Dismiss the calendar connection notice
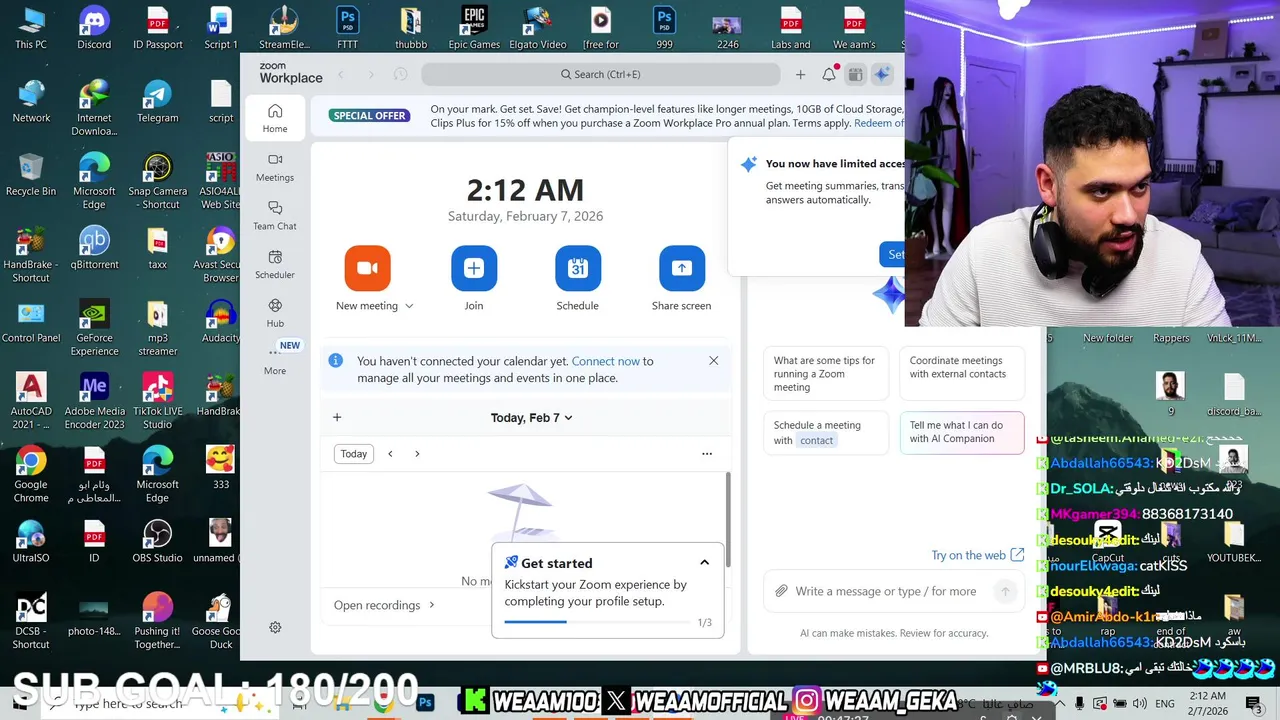1280x720 pixels. coord(714,361)
